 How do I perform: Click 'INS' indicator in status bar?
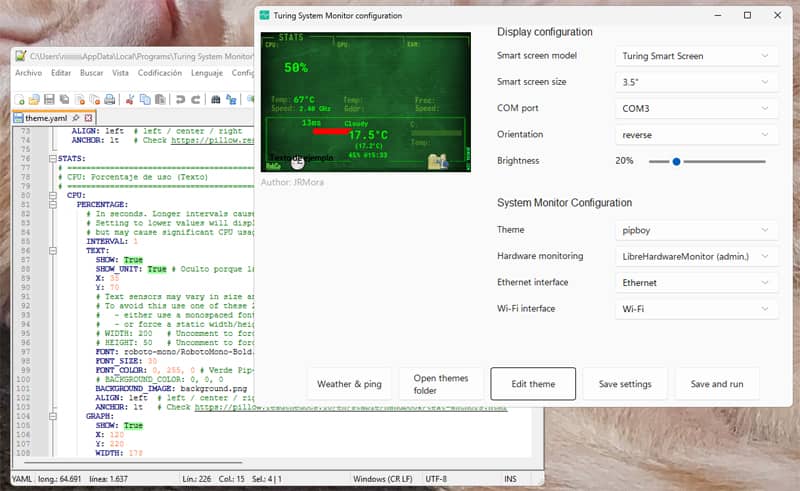pos(510,479)
